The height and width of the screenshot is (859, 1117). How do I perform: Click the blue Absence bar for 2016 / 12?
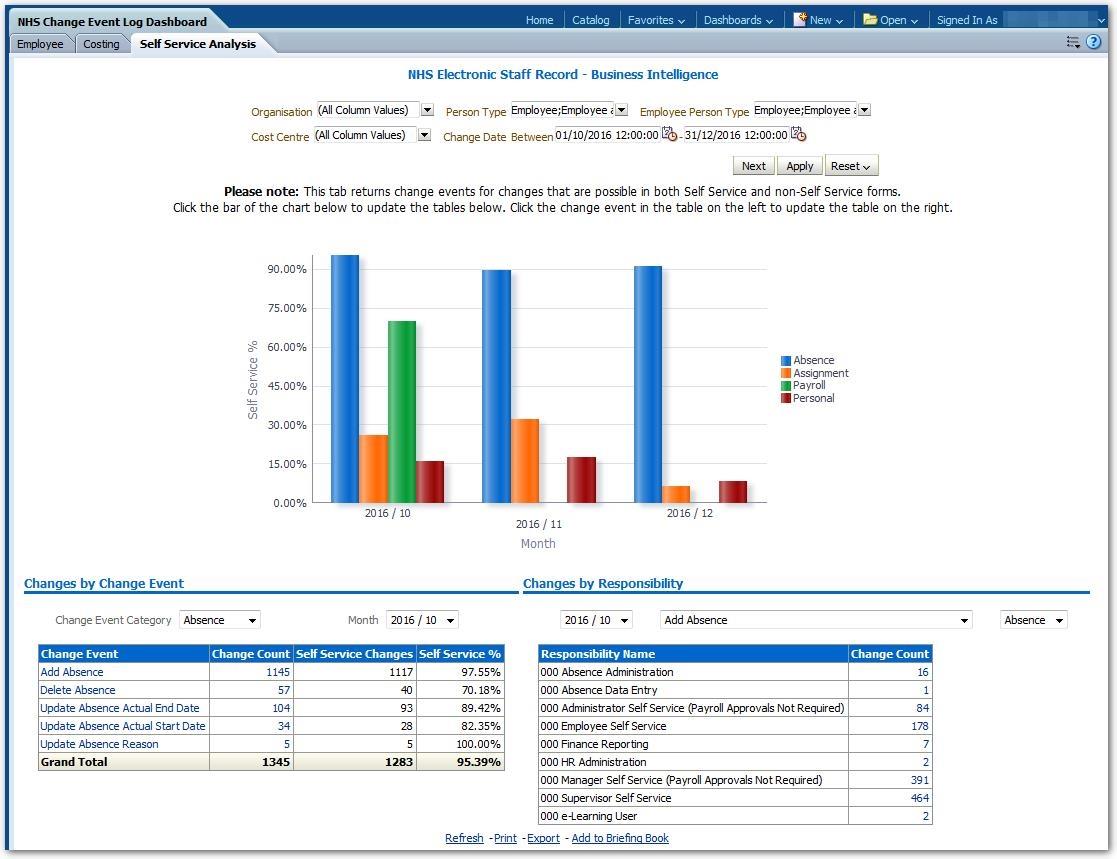[648, 385]
